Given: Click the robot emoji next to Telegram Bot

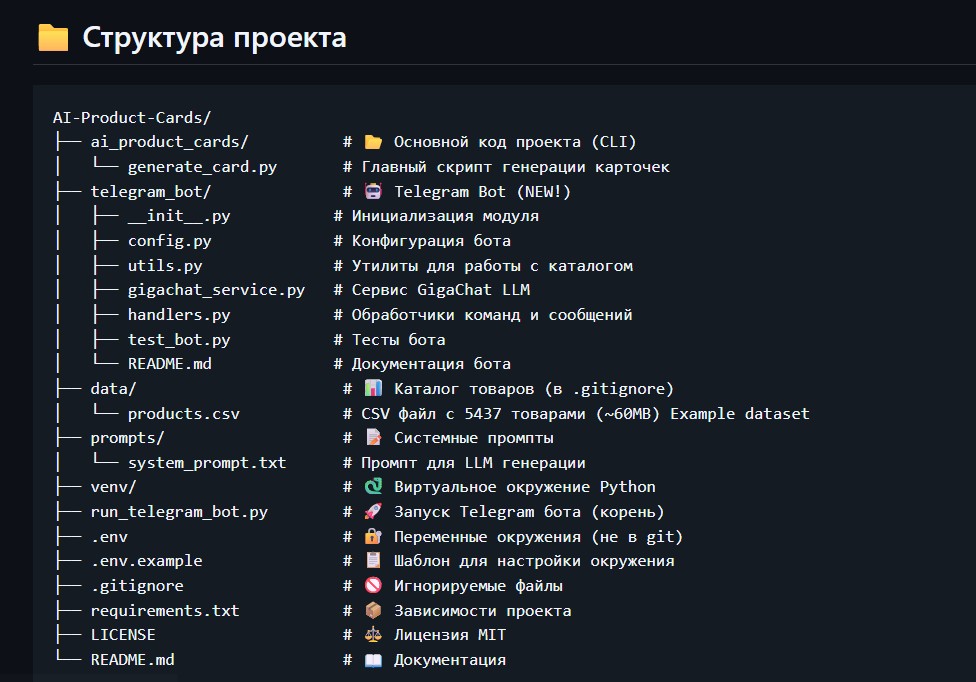Looking at the screenshot, I should tap(373, 191).
